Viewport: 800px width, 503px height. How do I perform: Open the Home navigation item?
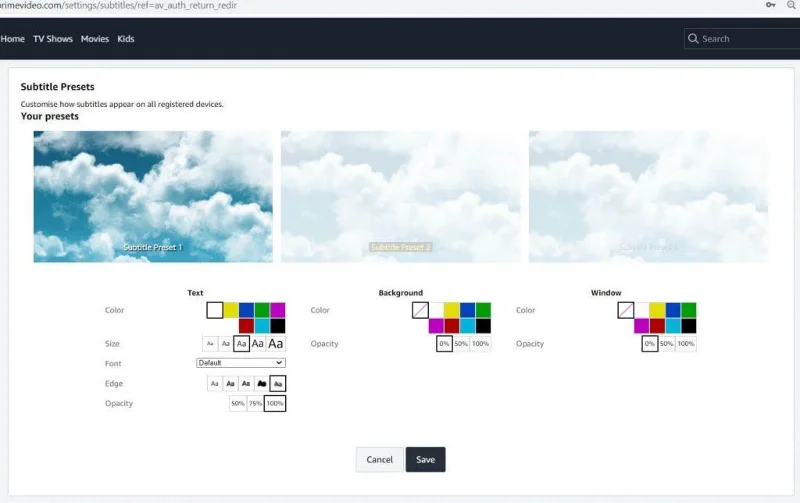pyautogui.click(x=13, y=39)
